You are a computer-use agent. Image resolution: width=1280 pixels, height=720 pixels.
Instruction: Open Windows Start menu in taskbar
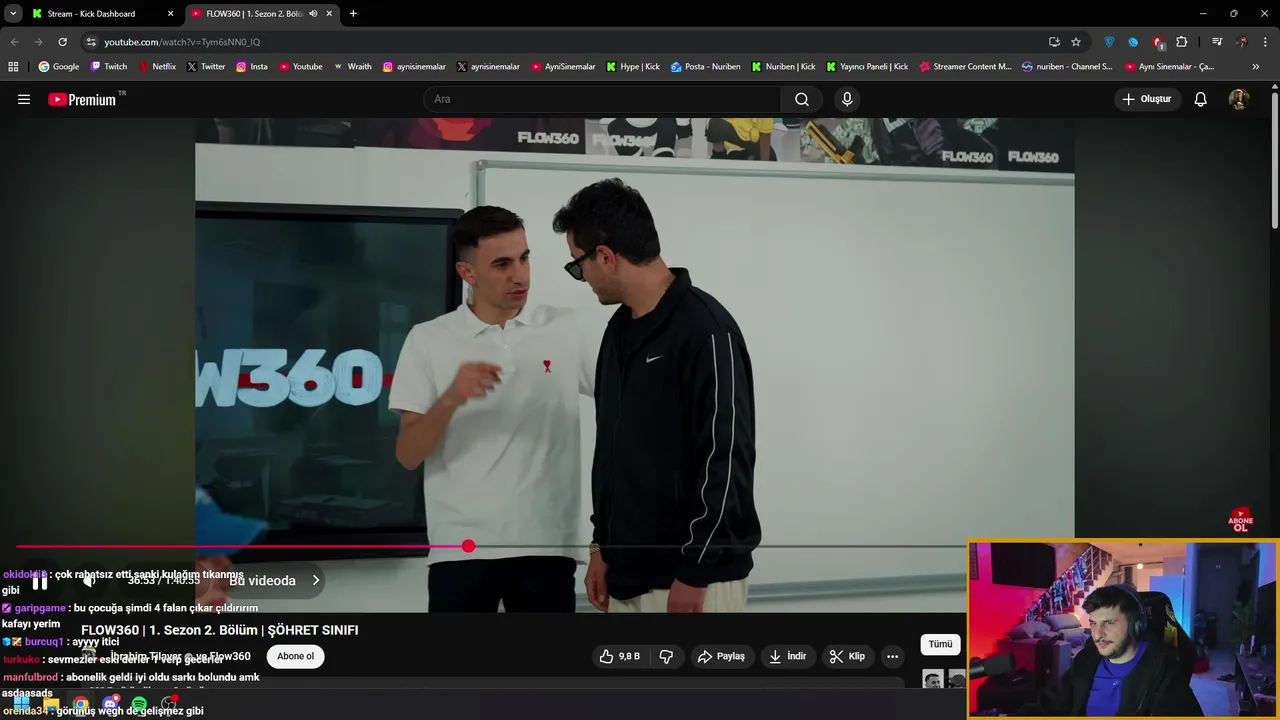click(x=21, y=704)
